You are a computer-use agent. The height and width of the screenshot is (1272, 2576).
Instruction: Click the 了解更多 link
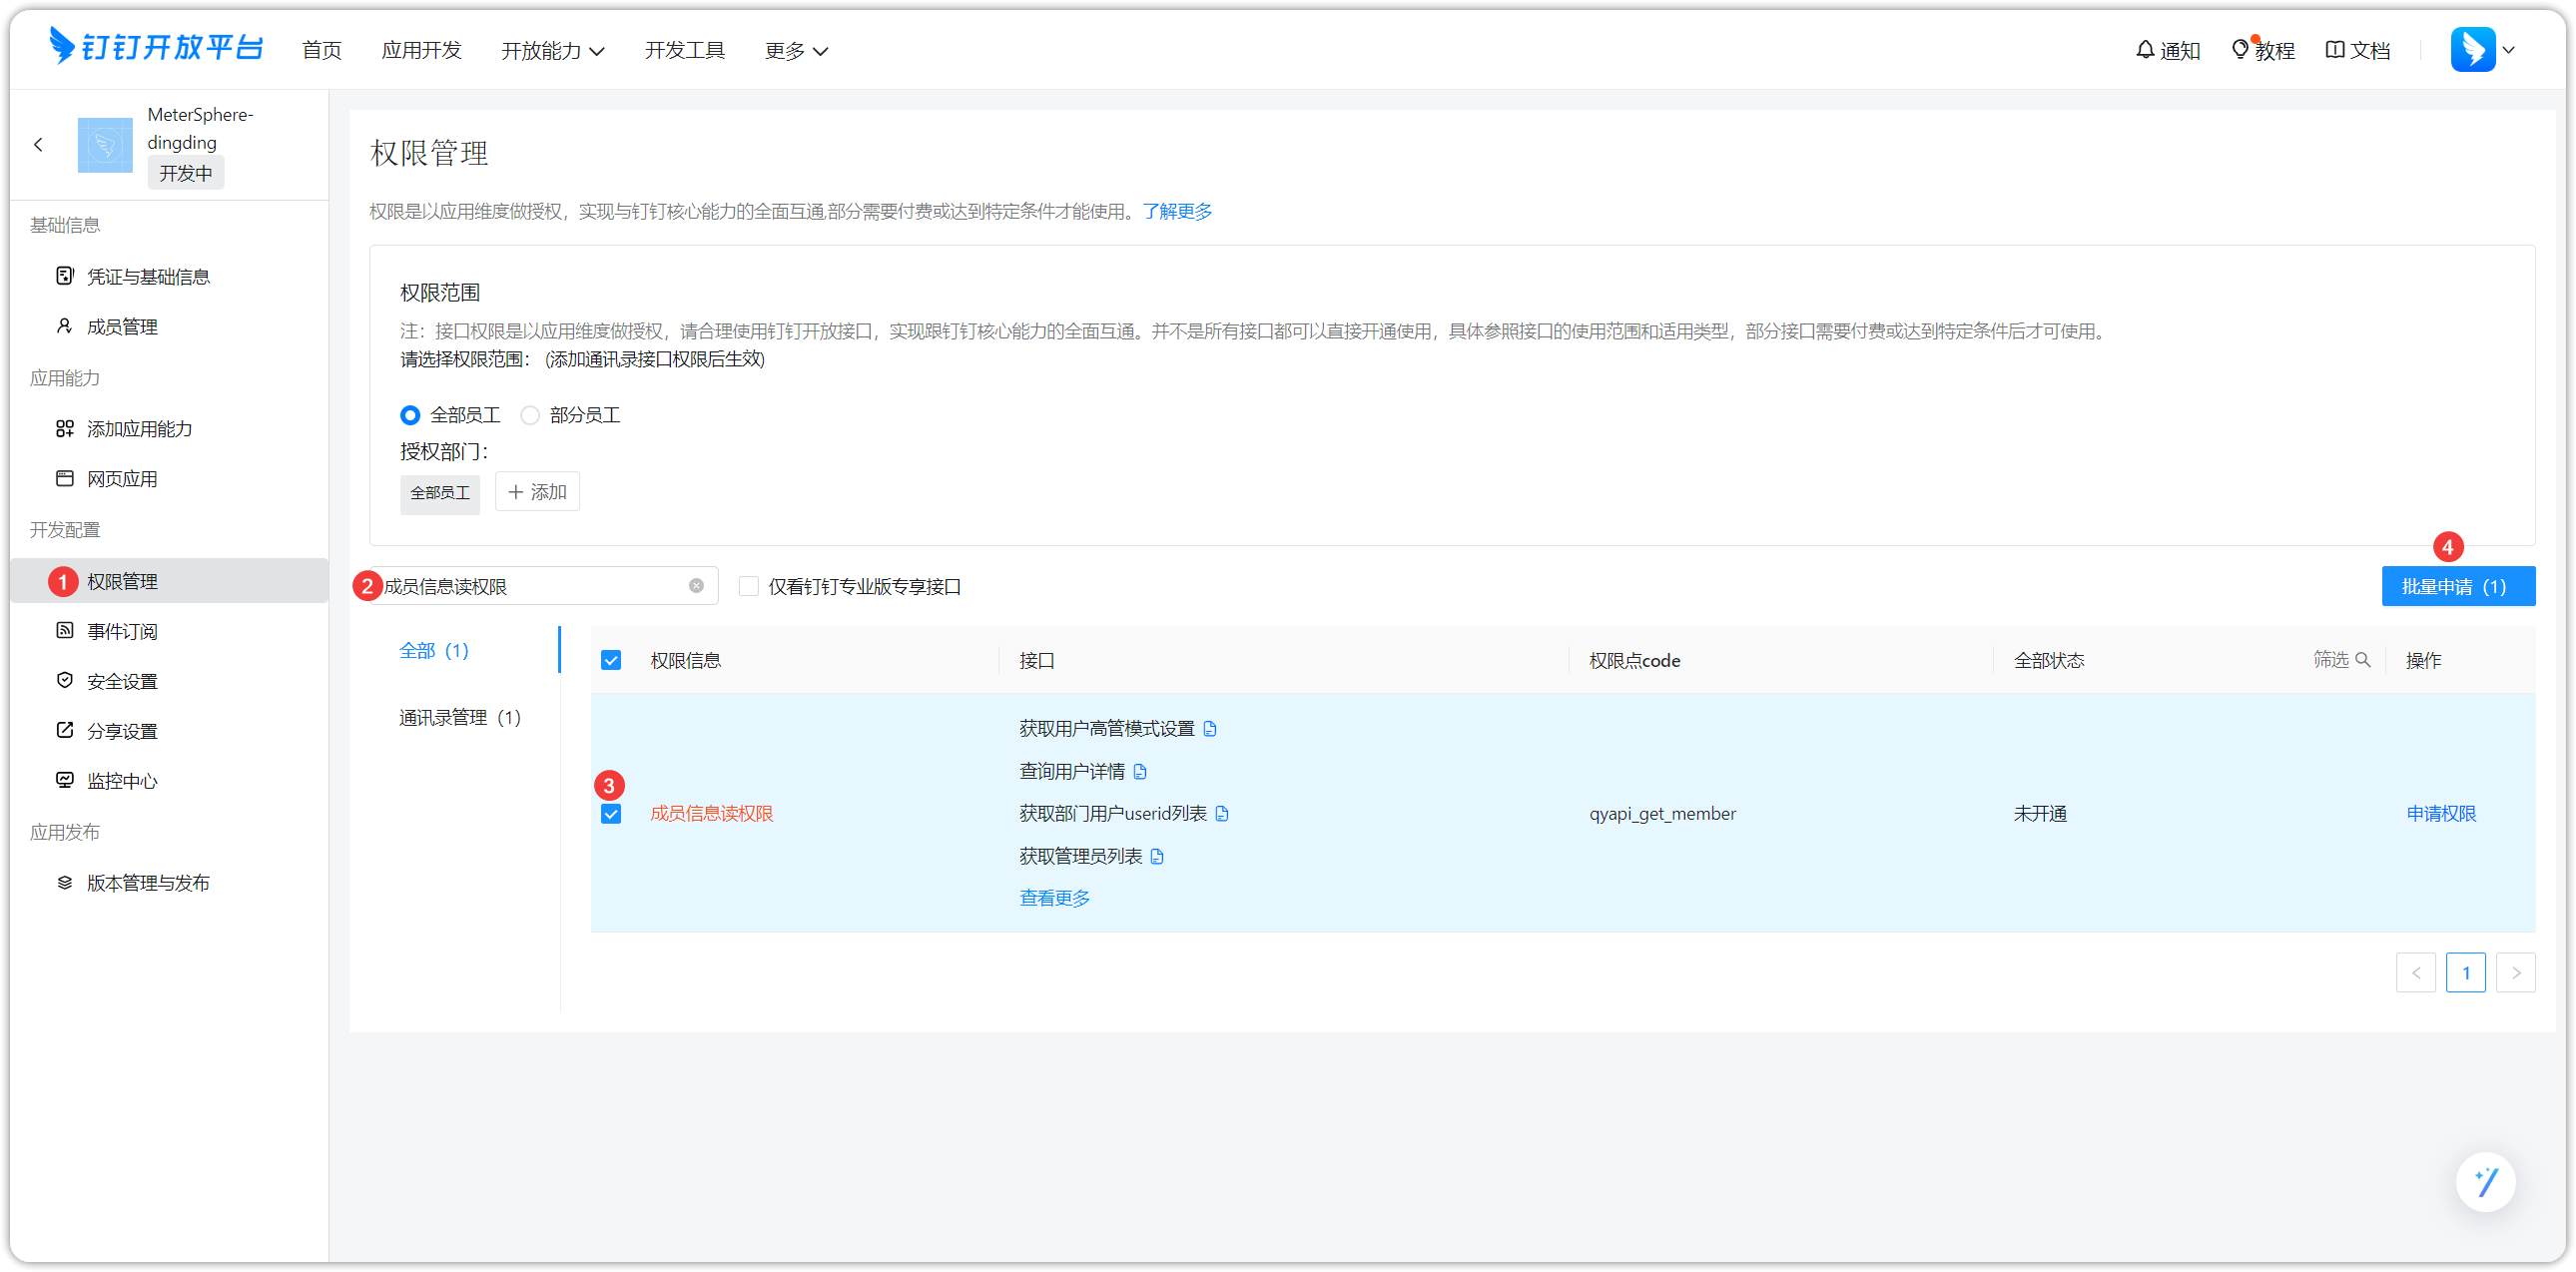pyautogui.click(x=1177, y=211)
